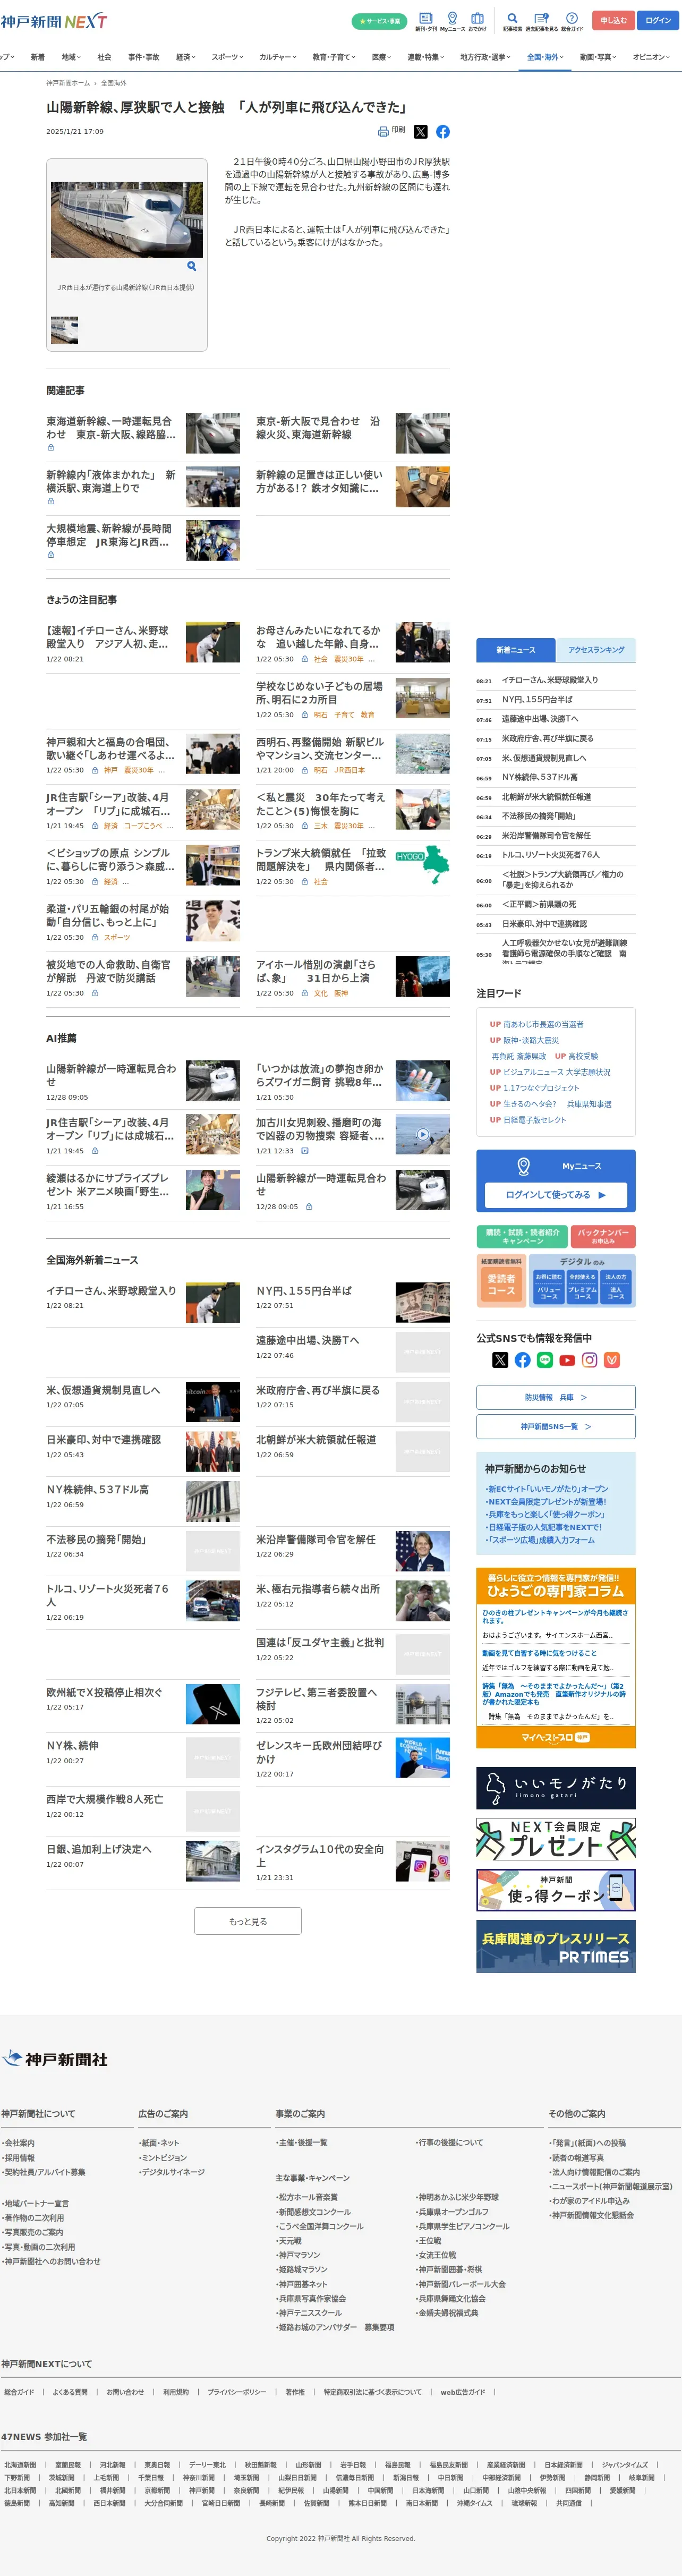
Task: Click プライバシーポリシー footer link
Action: tap(237, 2392)
